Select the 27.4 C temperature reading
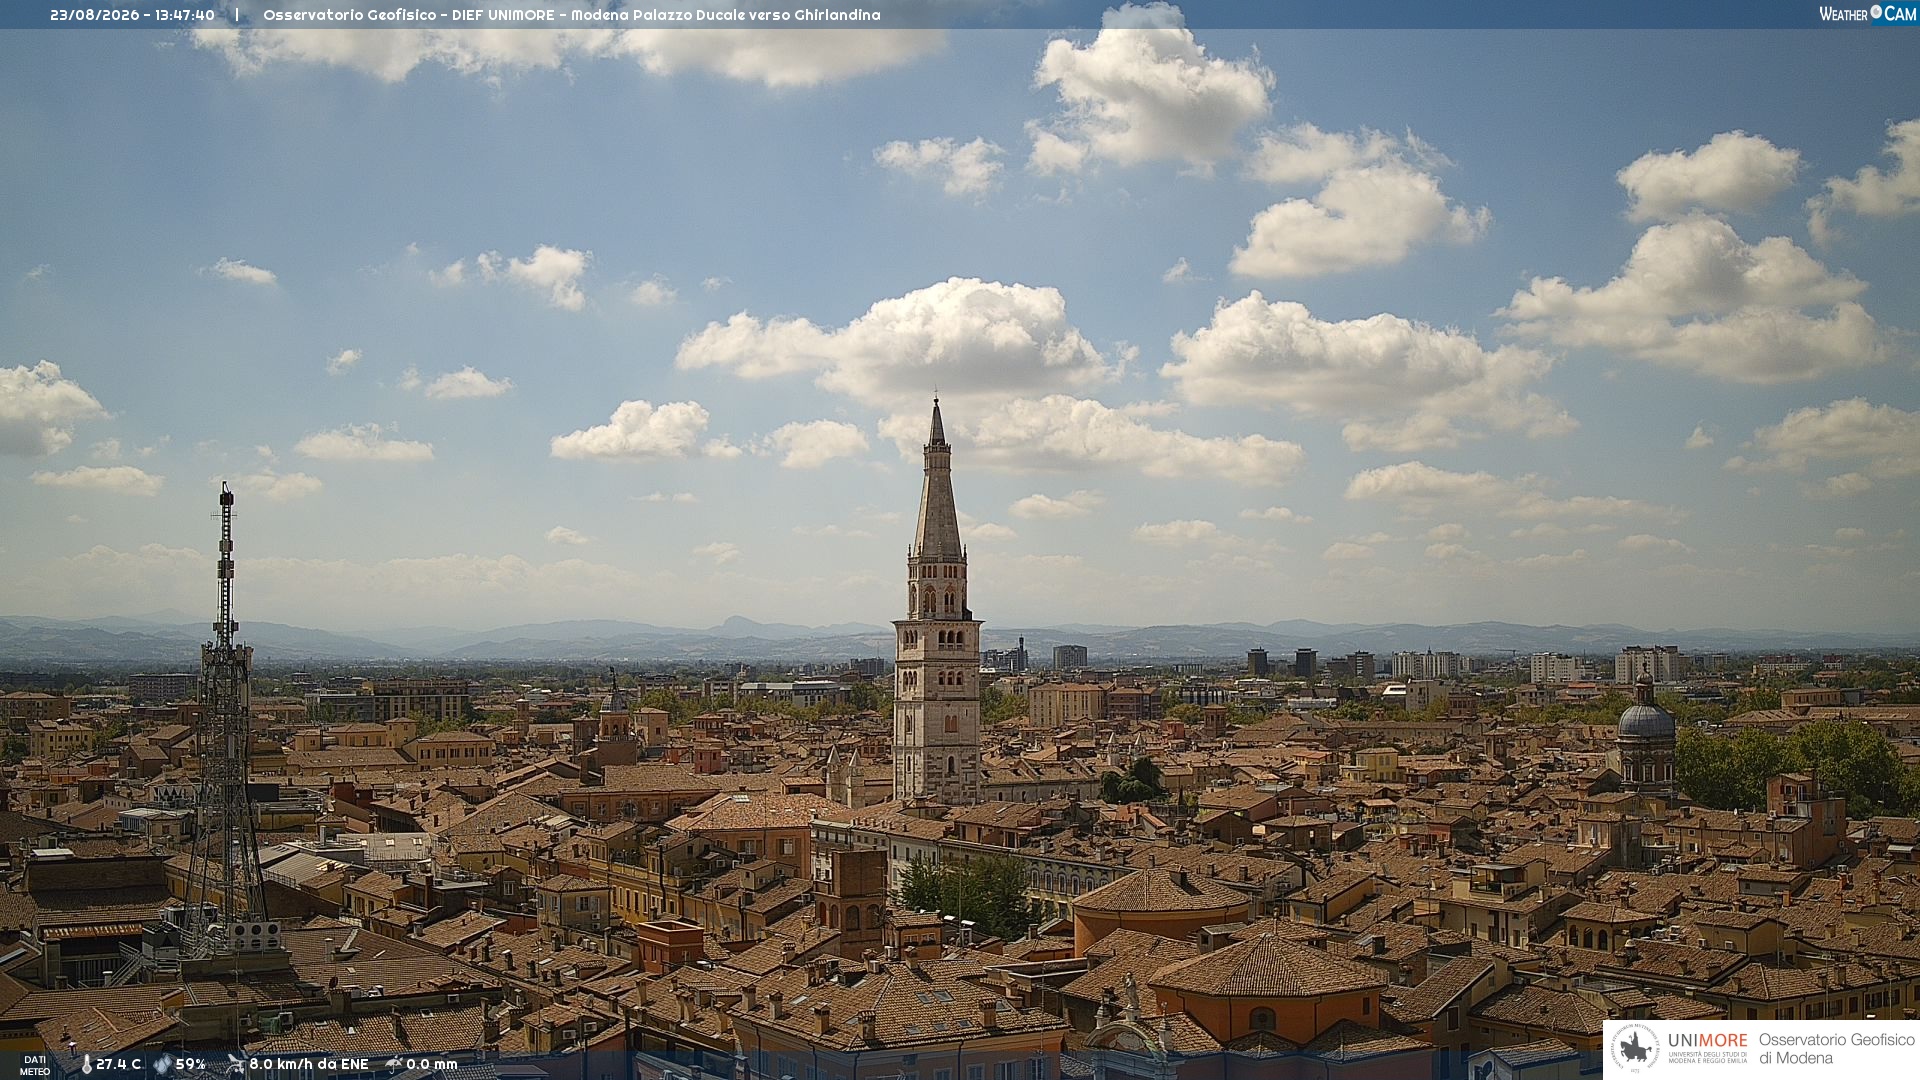1920x1080 pixels. point(118,1065)
